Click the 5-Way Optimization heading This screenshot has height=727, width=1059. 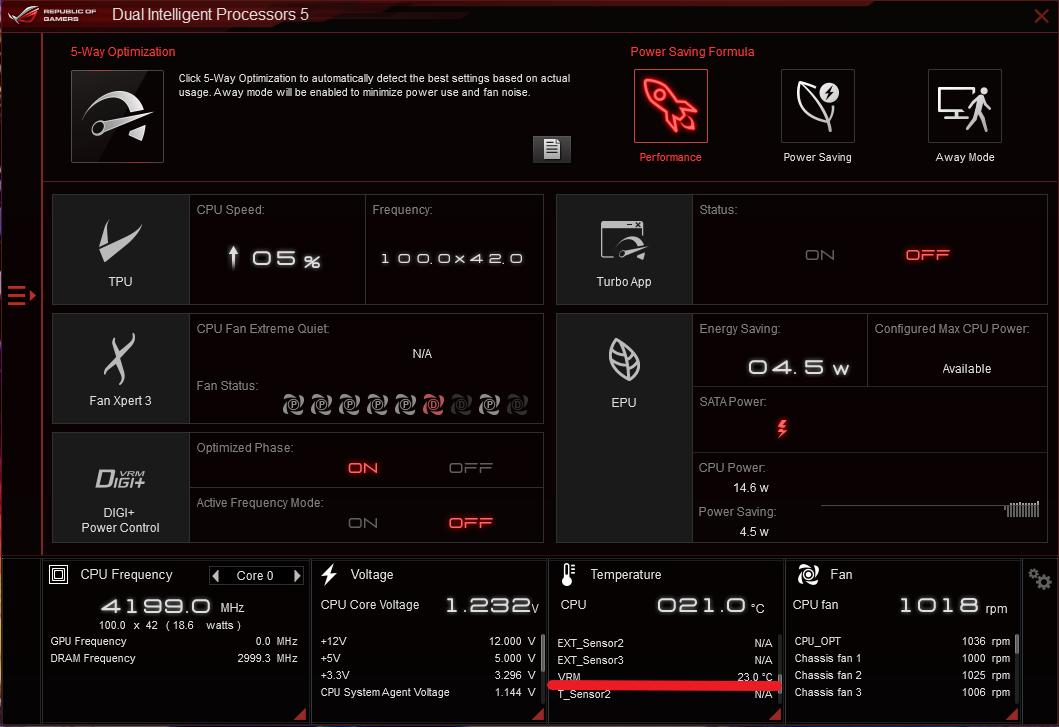pos(123,52)
